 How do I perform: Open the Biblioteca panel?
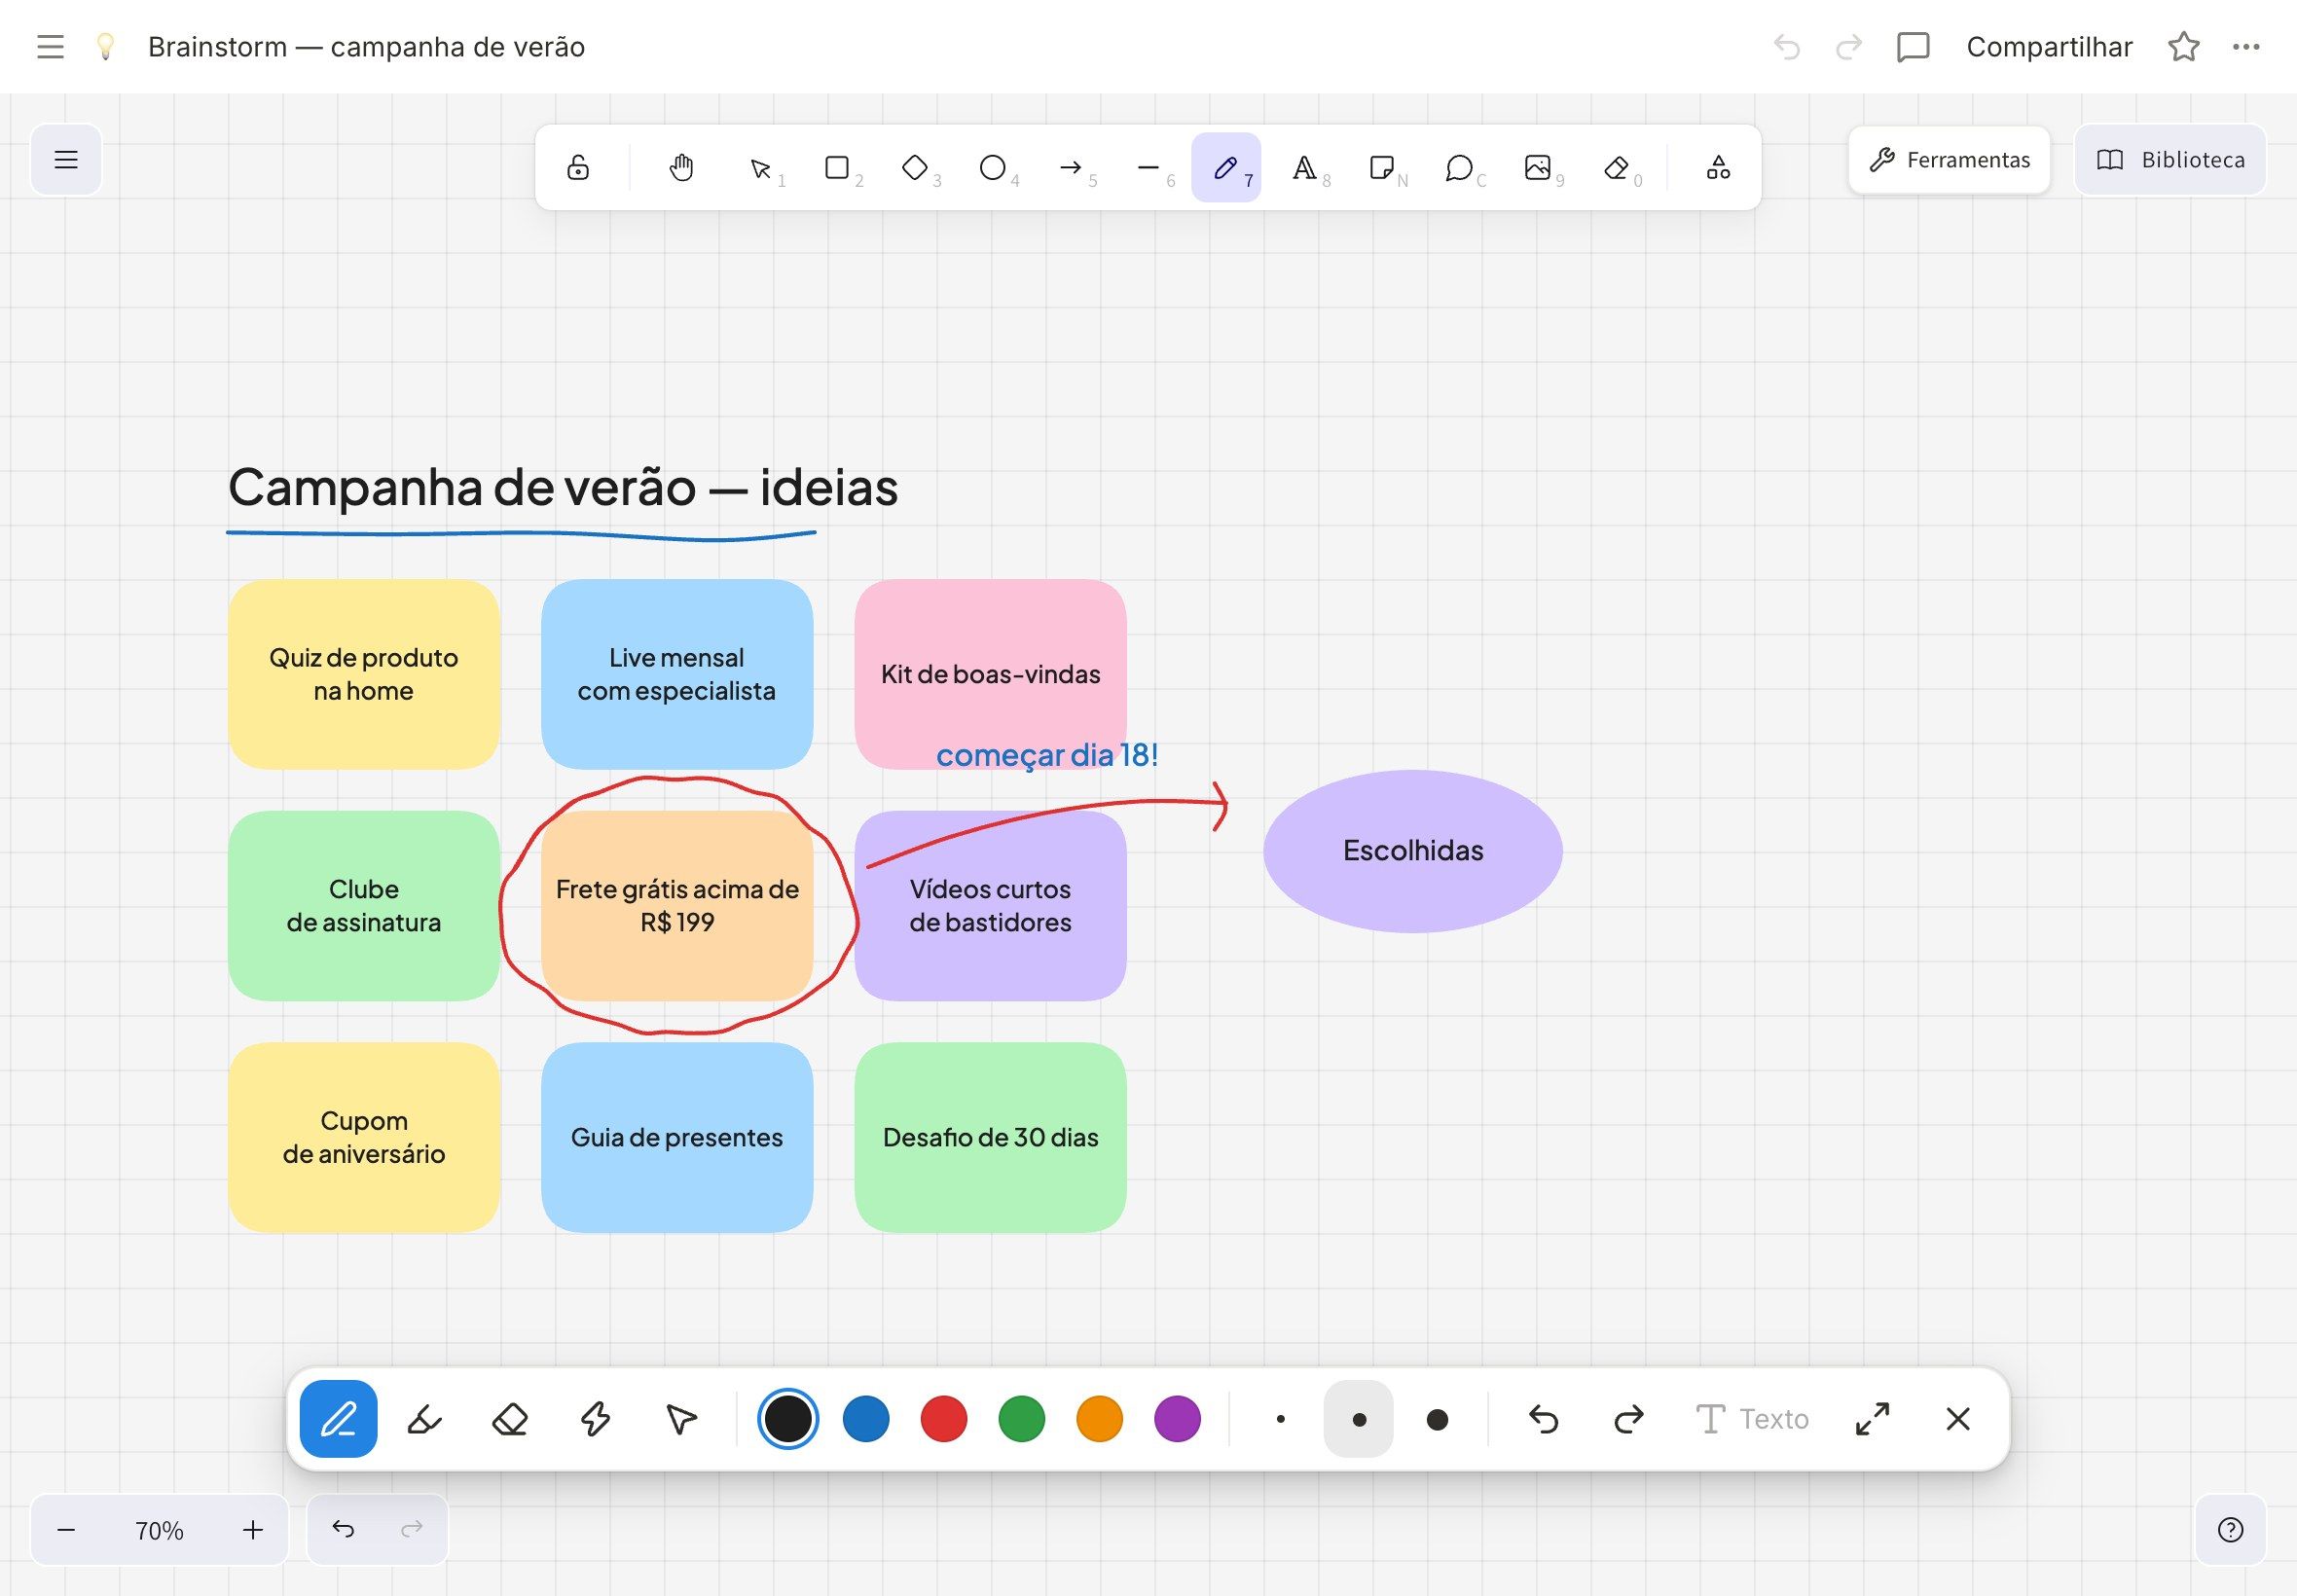pos(2170,159)
